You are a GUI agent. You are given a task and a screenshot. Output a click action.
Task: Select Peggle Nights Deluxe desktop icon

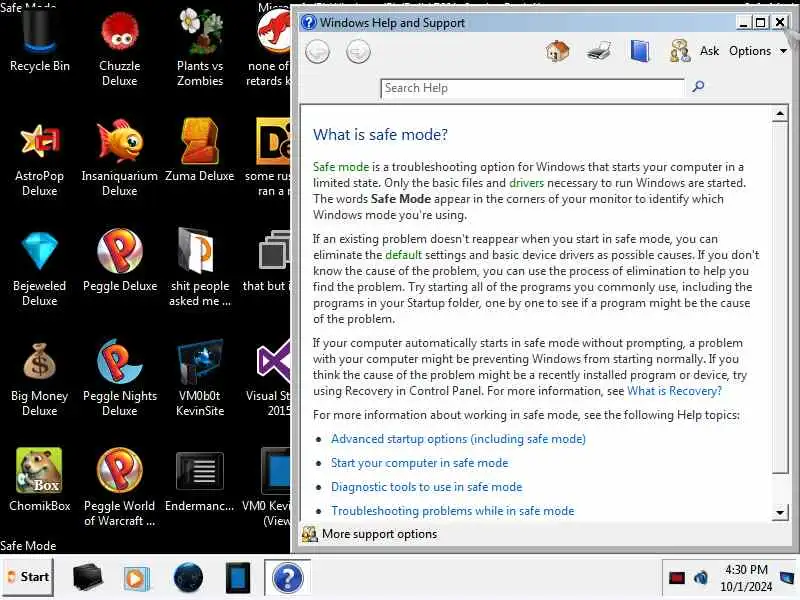pos(120,379)
